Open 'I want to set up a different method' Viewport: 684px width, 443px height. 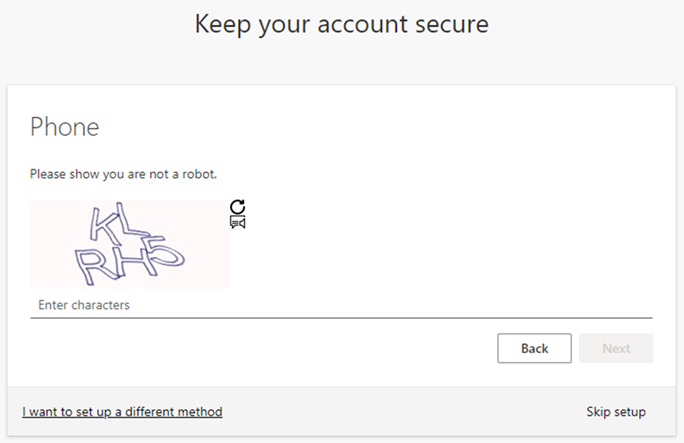click(x=122, y=412)
